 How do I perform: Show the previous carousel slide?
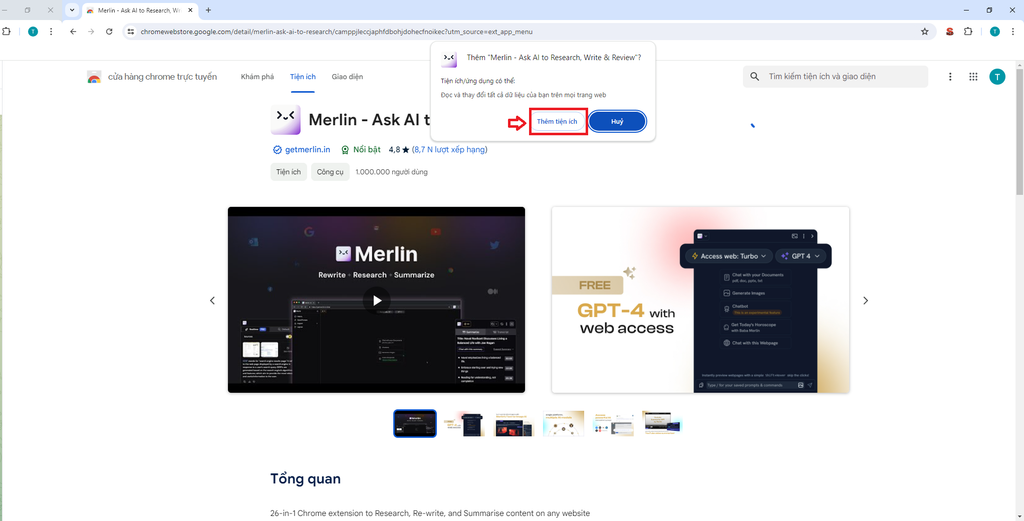click(x=212, y=300)
